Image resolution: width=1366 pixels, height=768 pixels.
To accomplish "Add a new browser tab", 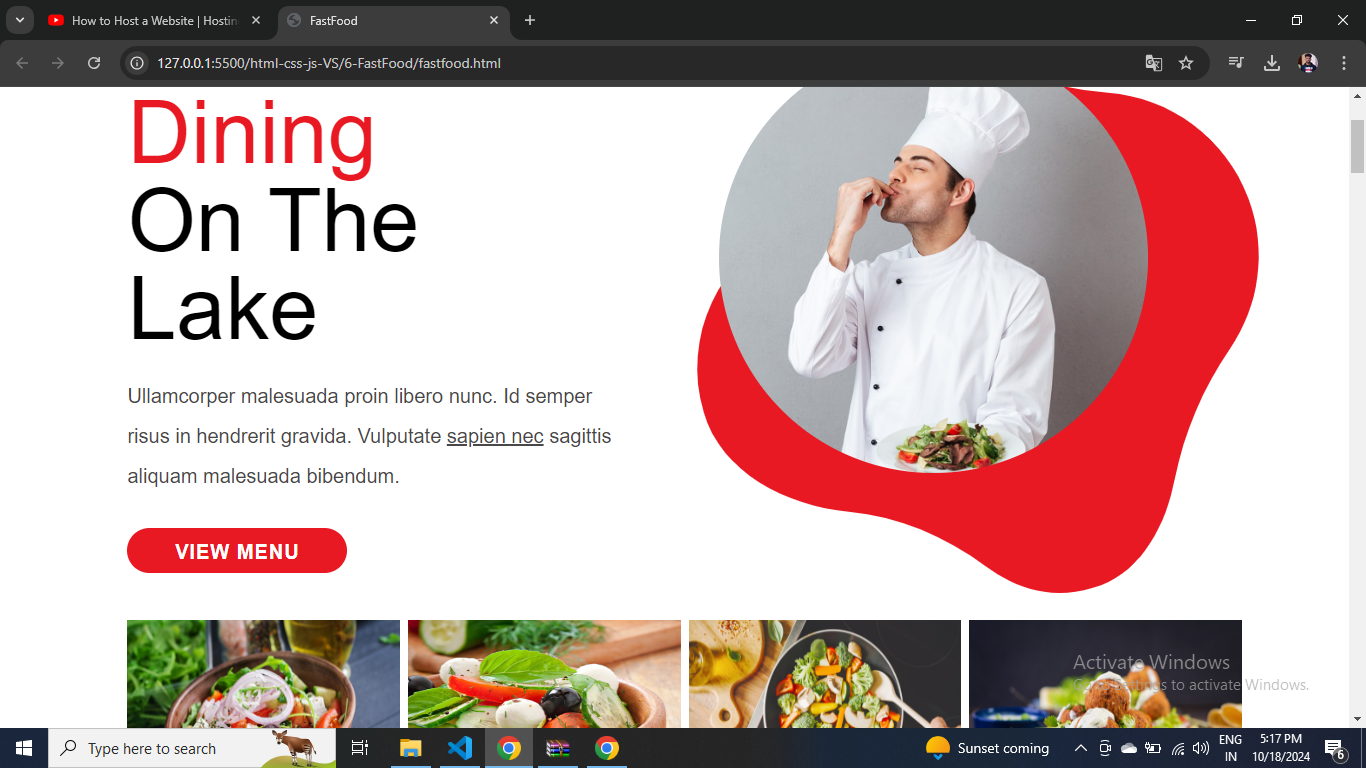I will 530,20.
